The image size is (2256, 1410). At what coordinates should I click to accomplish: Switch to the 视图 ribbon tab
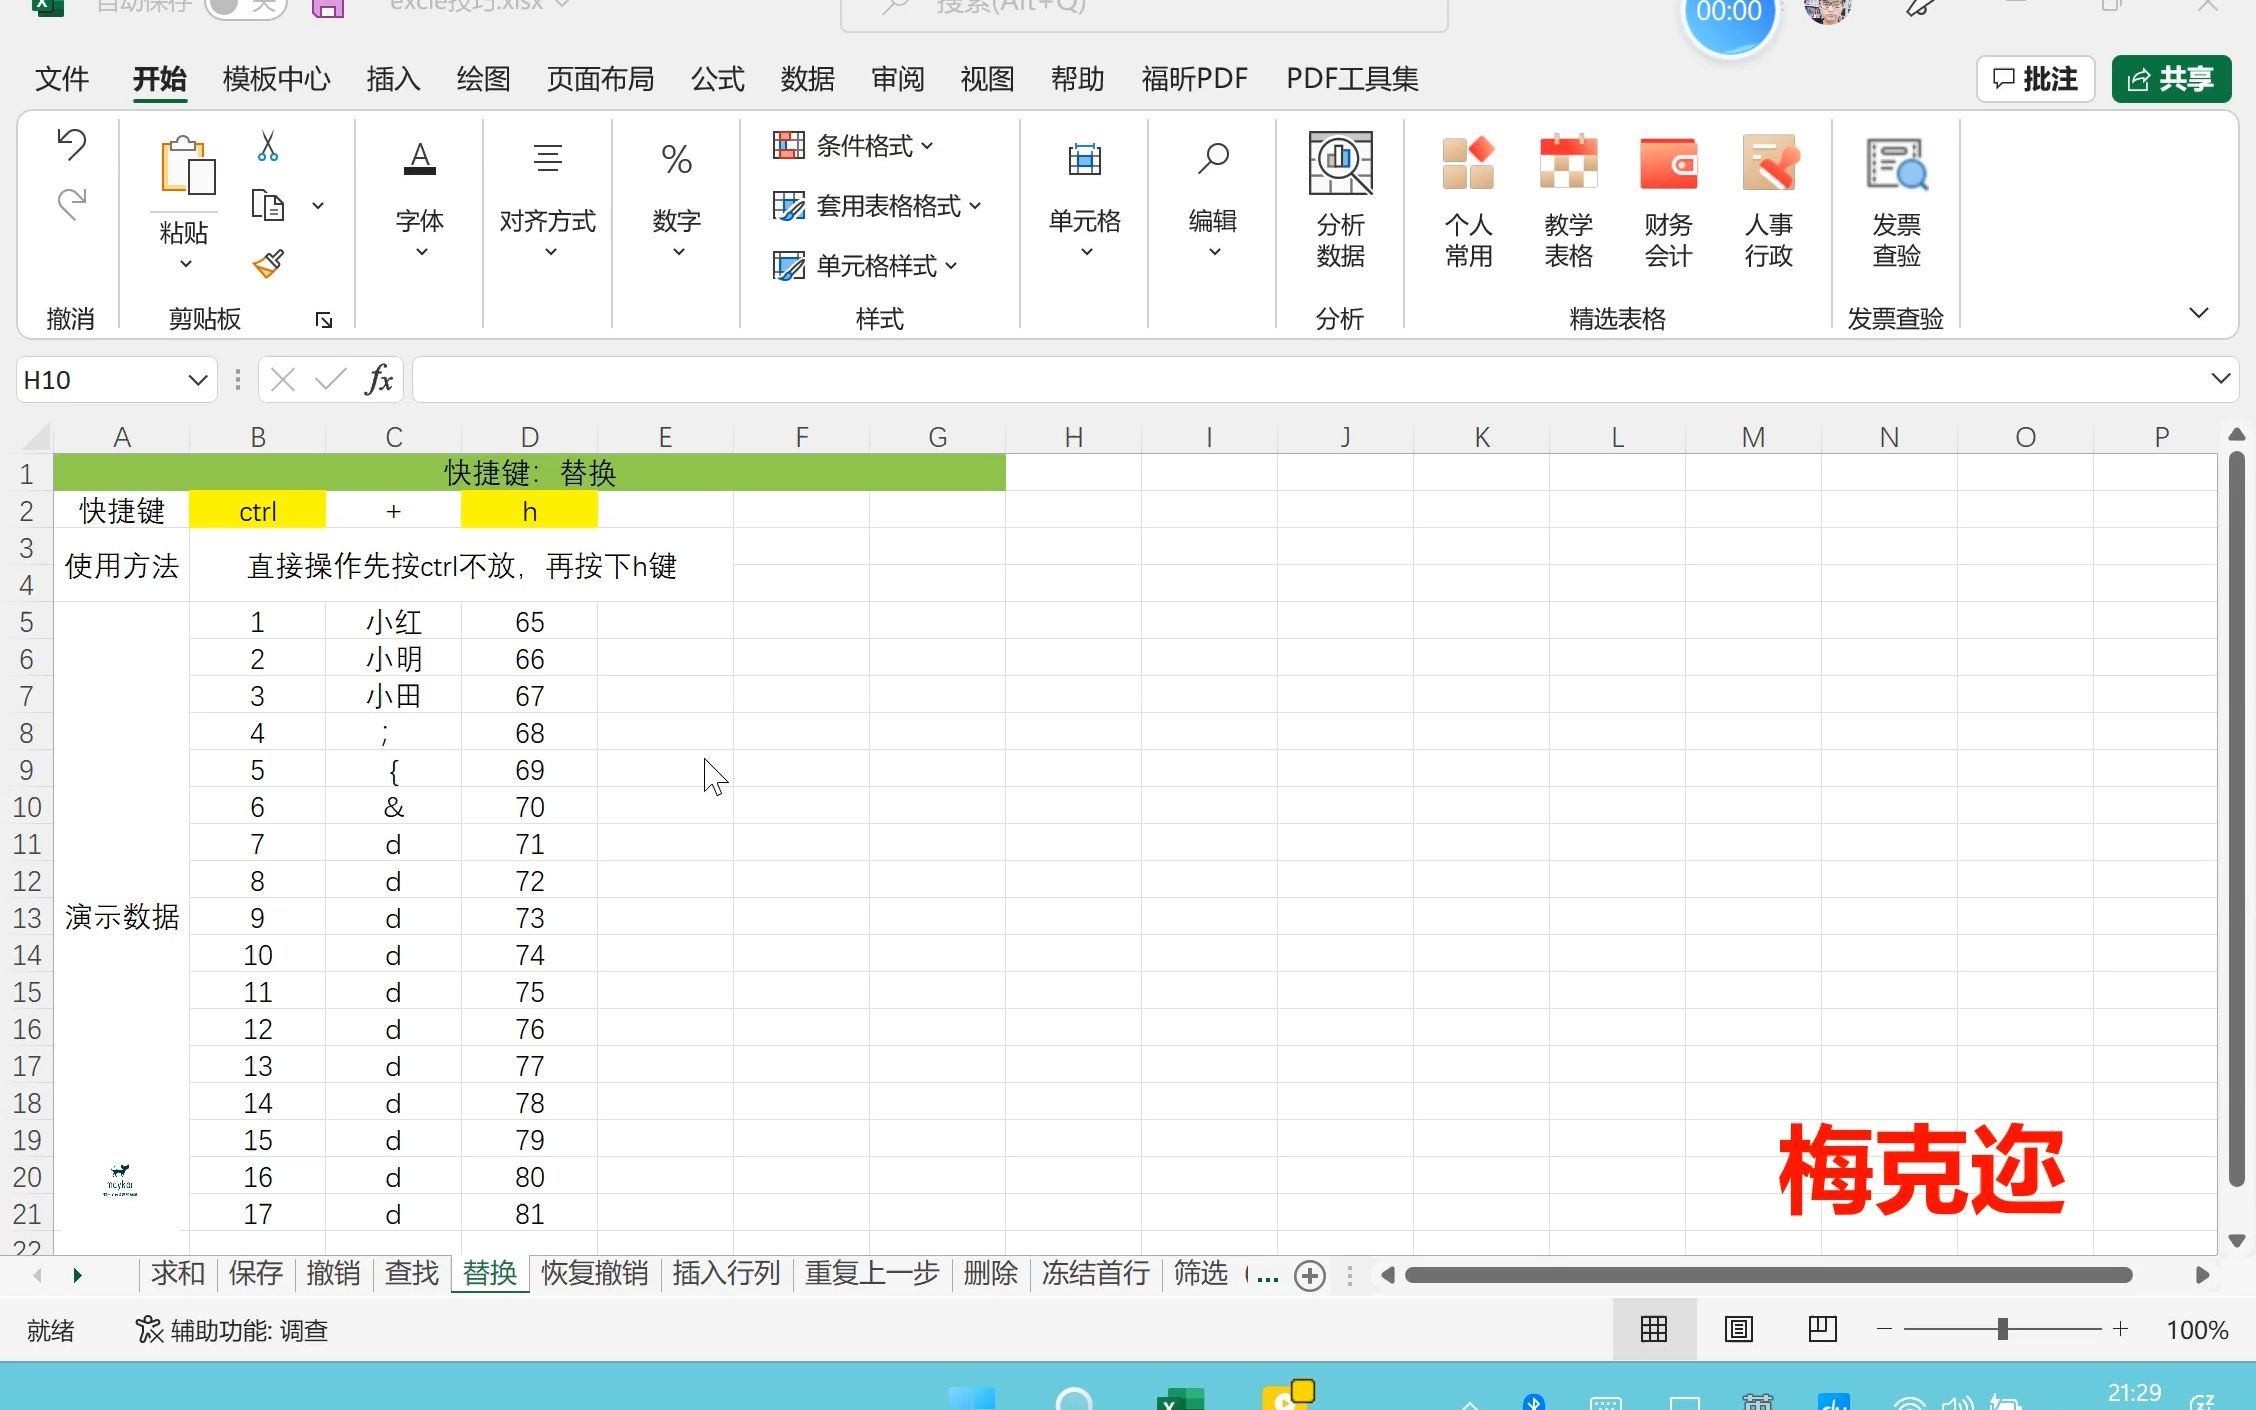(988, 79)
